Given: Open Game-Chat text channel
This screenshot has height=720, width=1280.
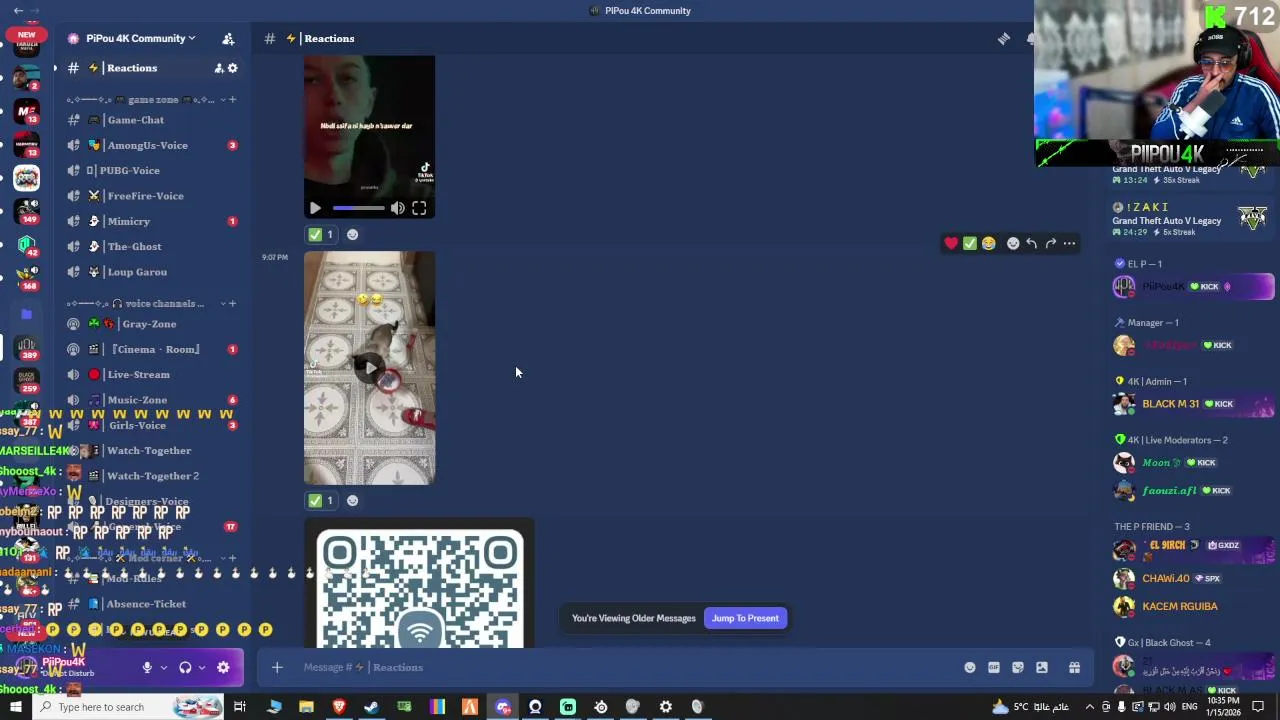Looking at the screenshot, I should 152,120.
